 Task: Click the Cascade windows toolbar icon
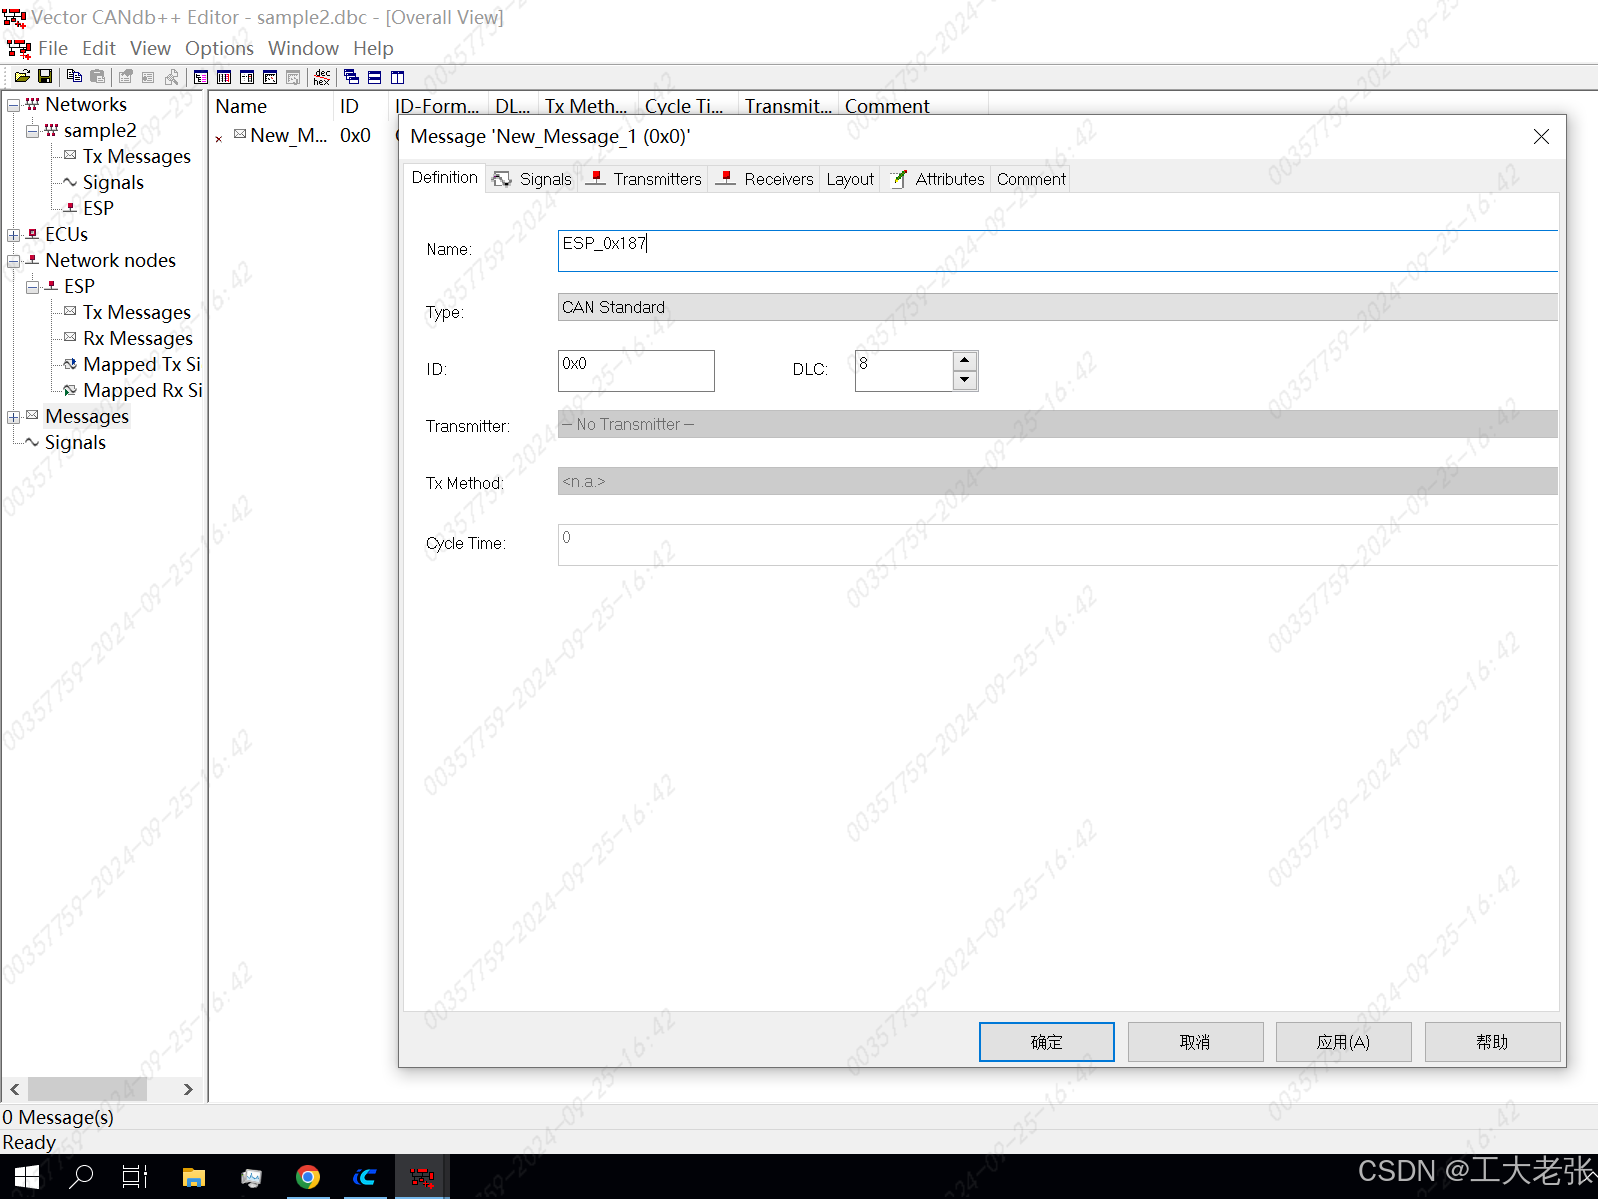[351, 77]
